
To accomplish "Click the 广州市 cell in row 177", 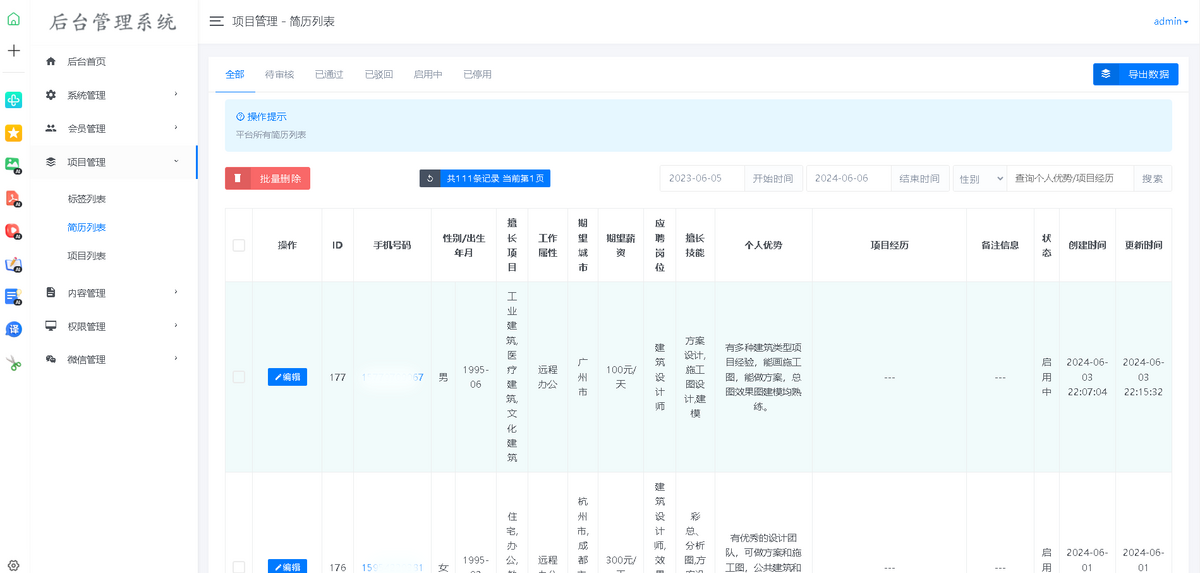I will pyautogui.click(x=583, y=377).
